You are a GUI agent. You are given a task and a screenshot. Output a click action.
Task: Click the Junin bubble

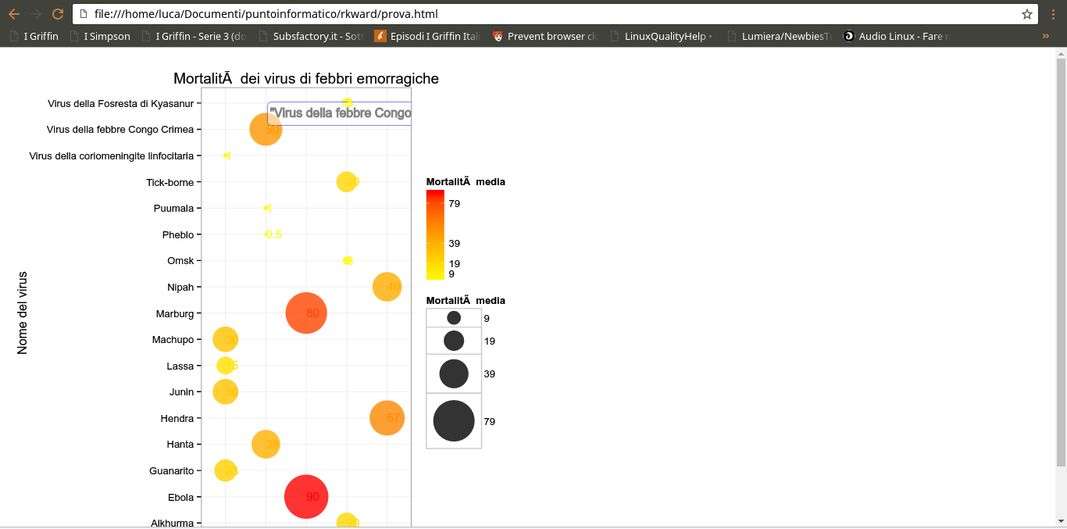(225, 391)
